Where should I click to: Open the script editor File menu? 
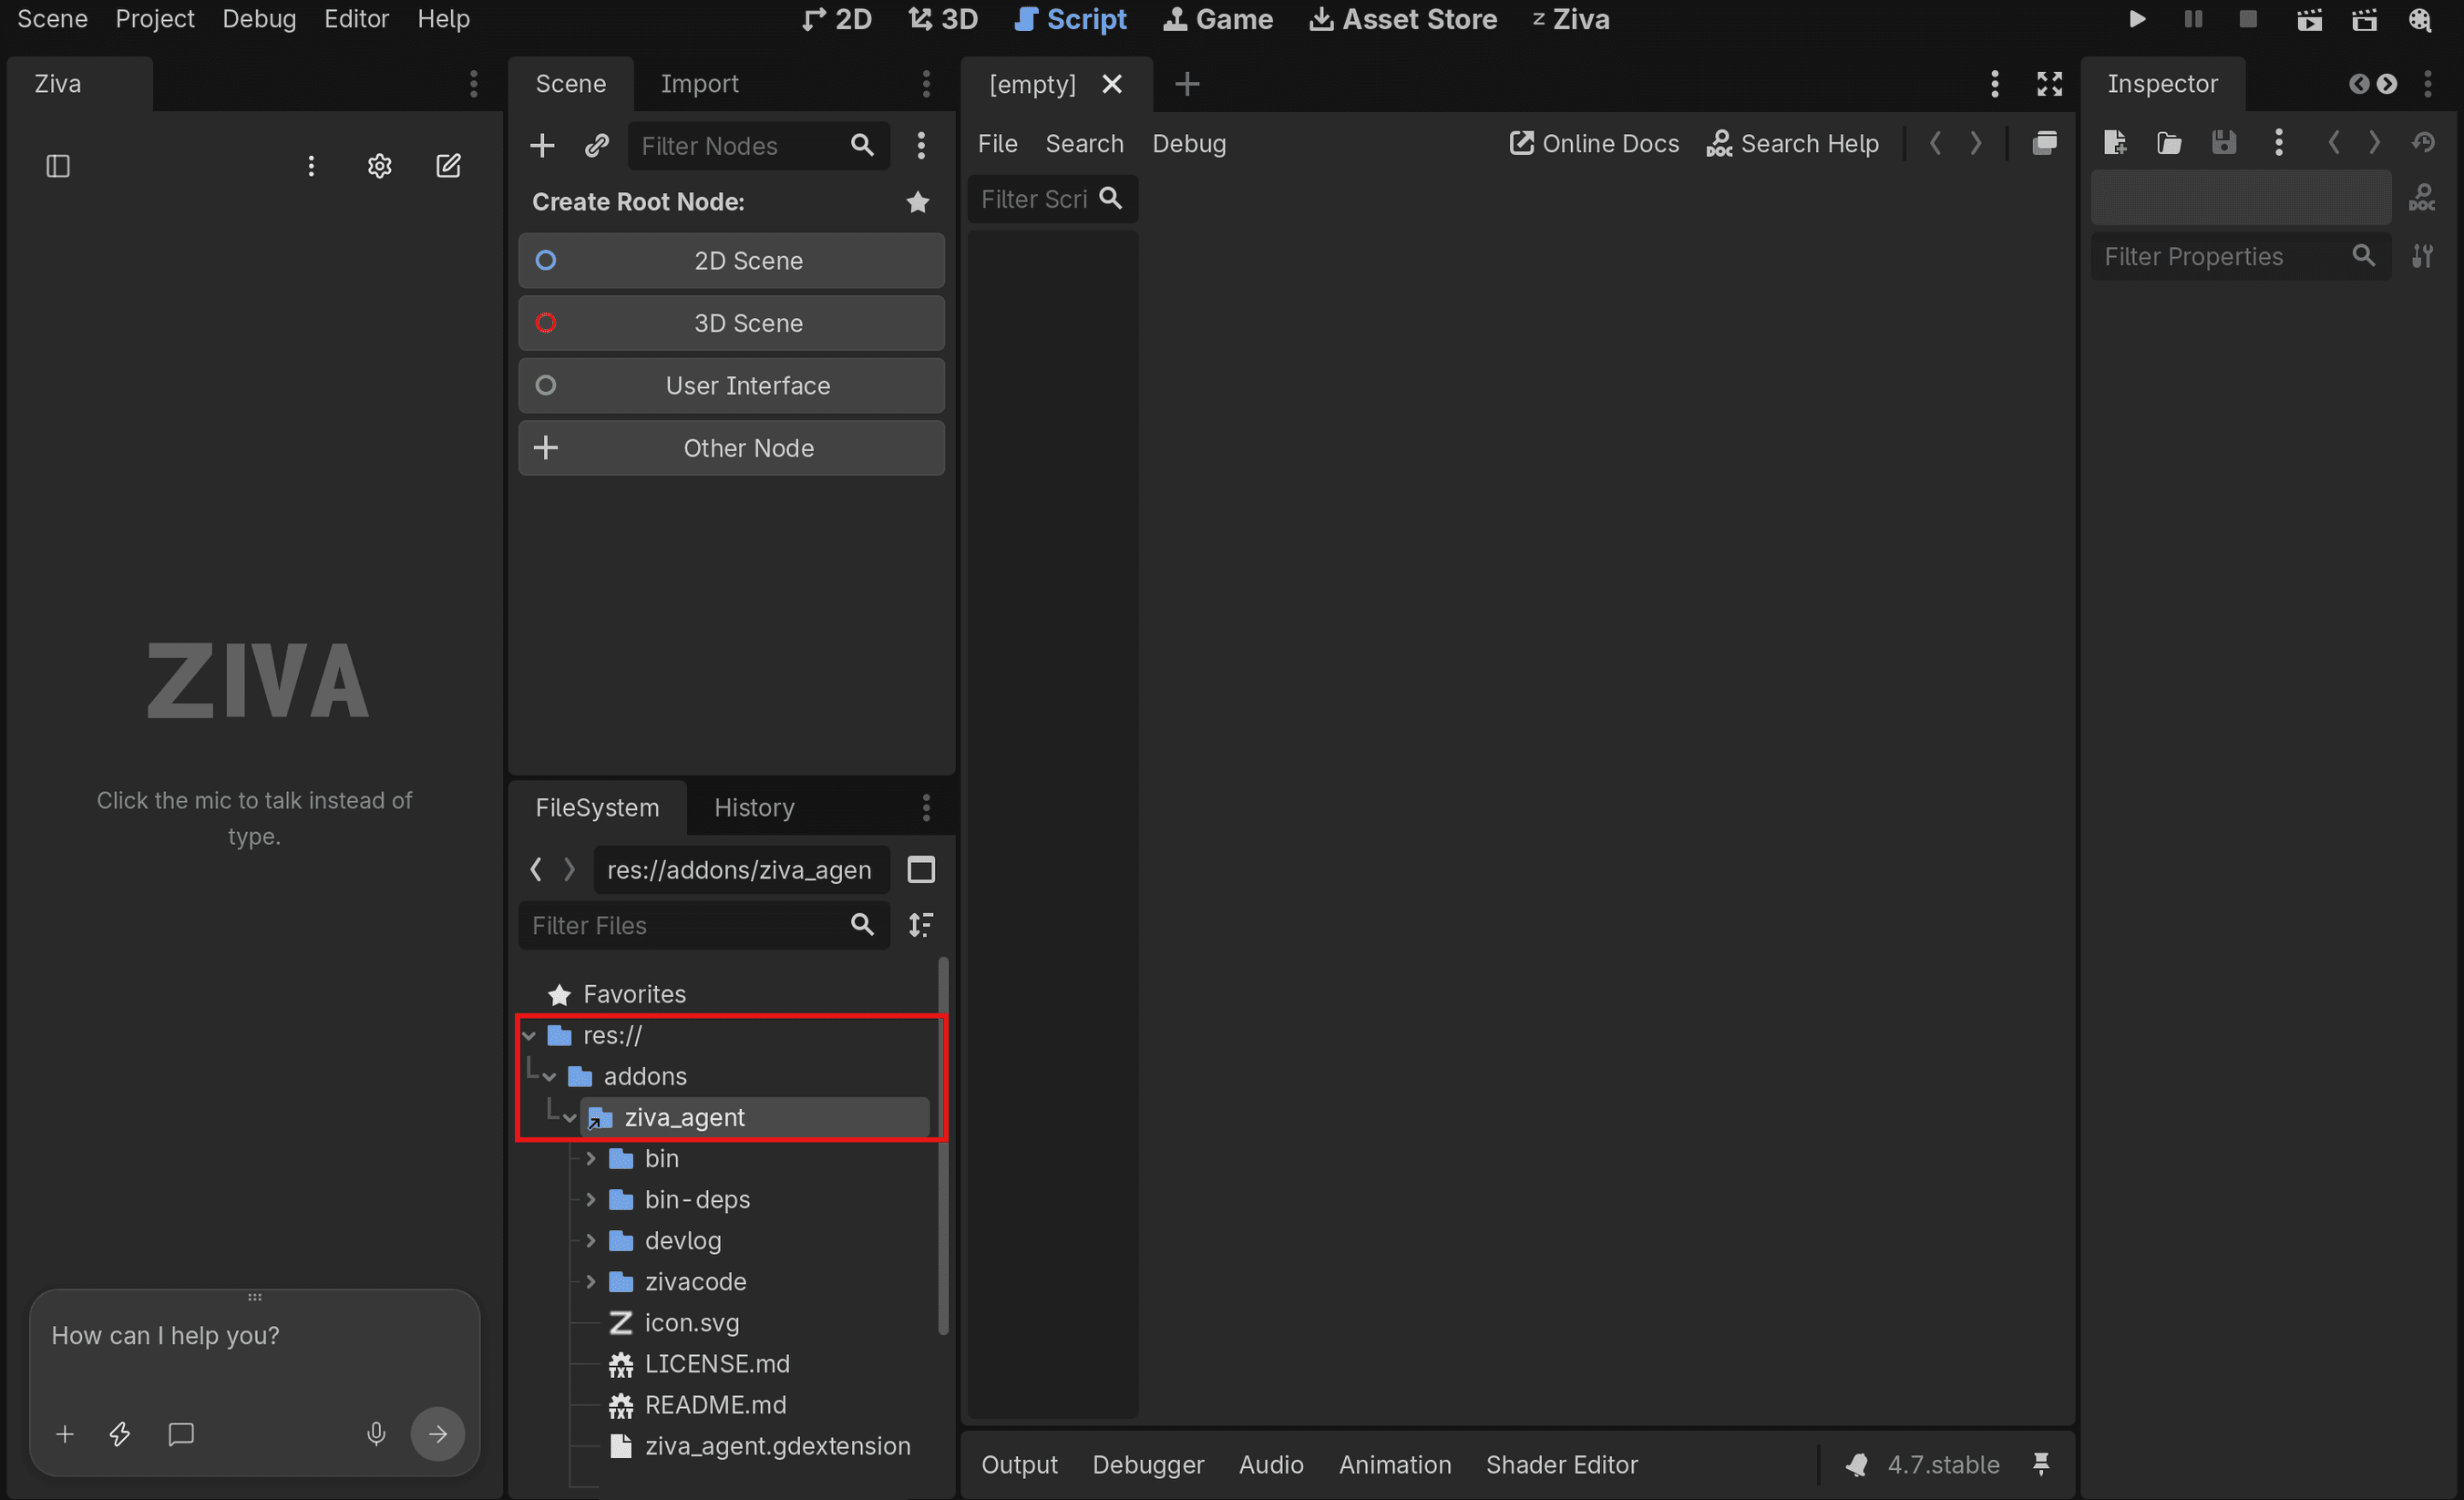pyautogui.click(x=997, y=144)
